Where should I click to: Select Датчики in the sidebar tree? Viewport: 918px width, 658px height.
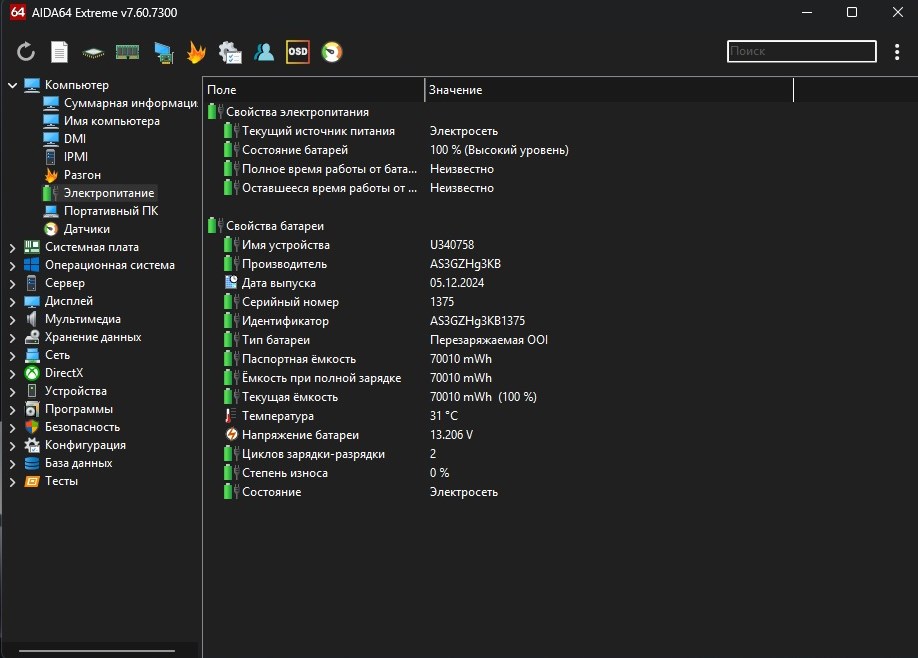[x=86, y=229]
